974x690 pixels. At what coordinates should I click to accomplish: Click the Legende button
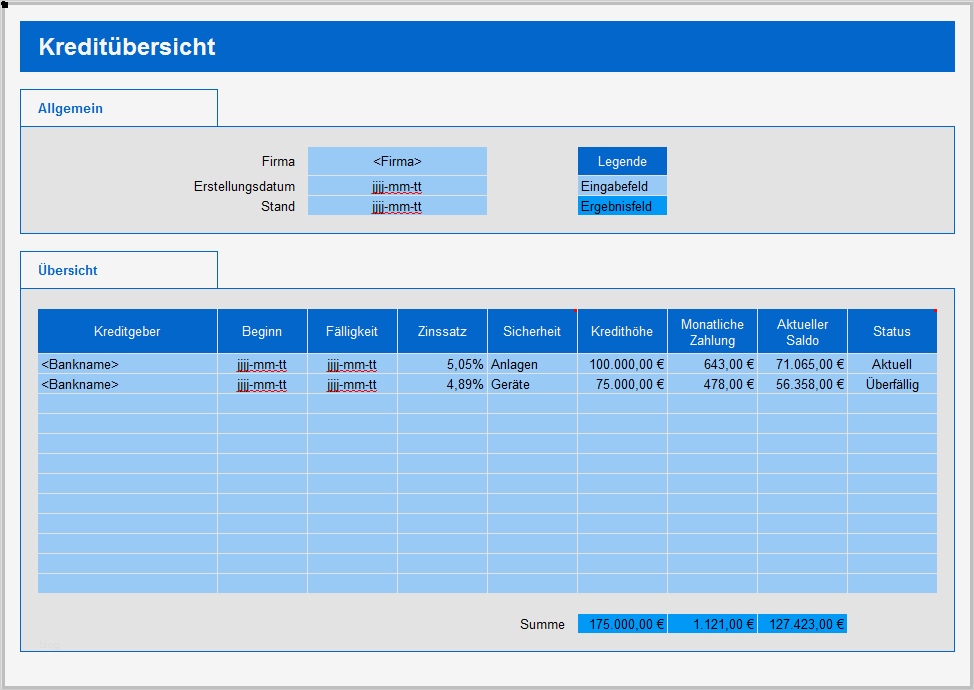(621, 161)
